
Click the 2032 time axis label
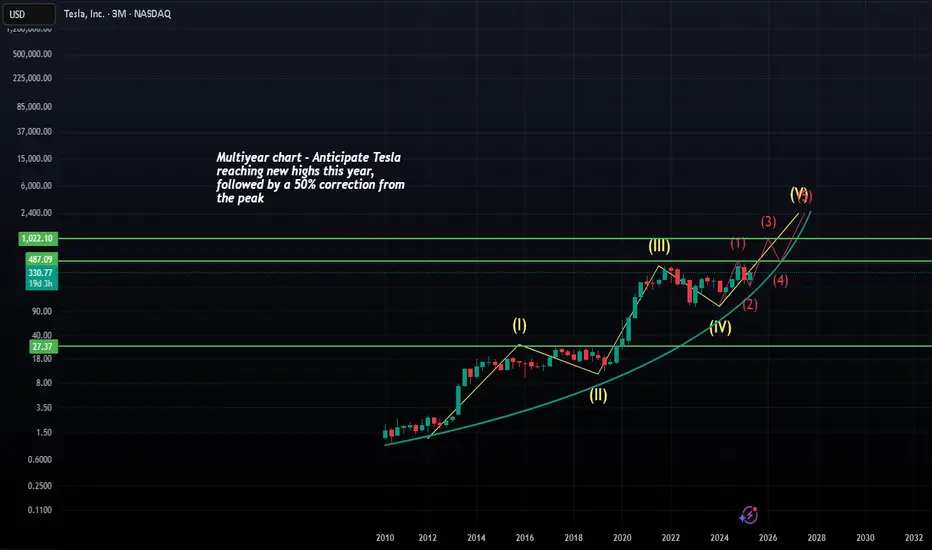[x=914, y=538]
